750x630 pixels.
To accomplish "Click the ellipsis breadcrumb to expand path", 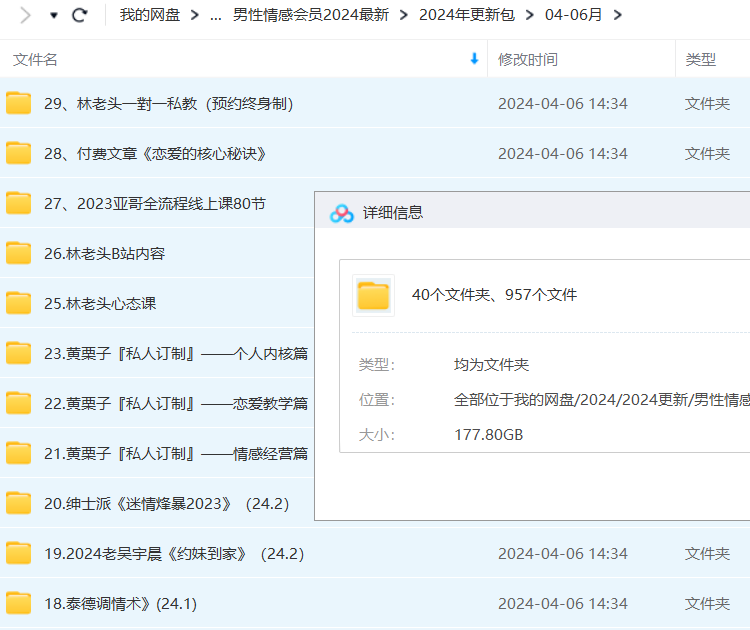I will click(216, 15).
